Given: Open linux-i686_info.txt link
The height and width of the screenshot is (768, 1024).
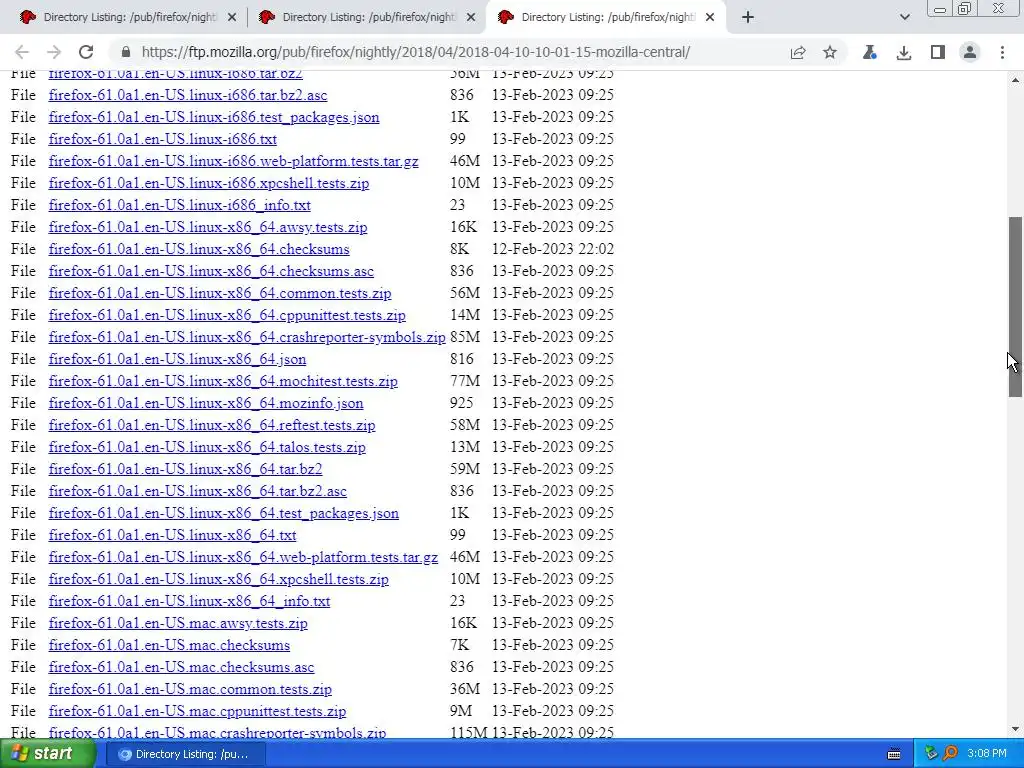Looking at the screenshot, I should coord(180,205).
